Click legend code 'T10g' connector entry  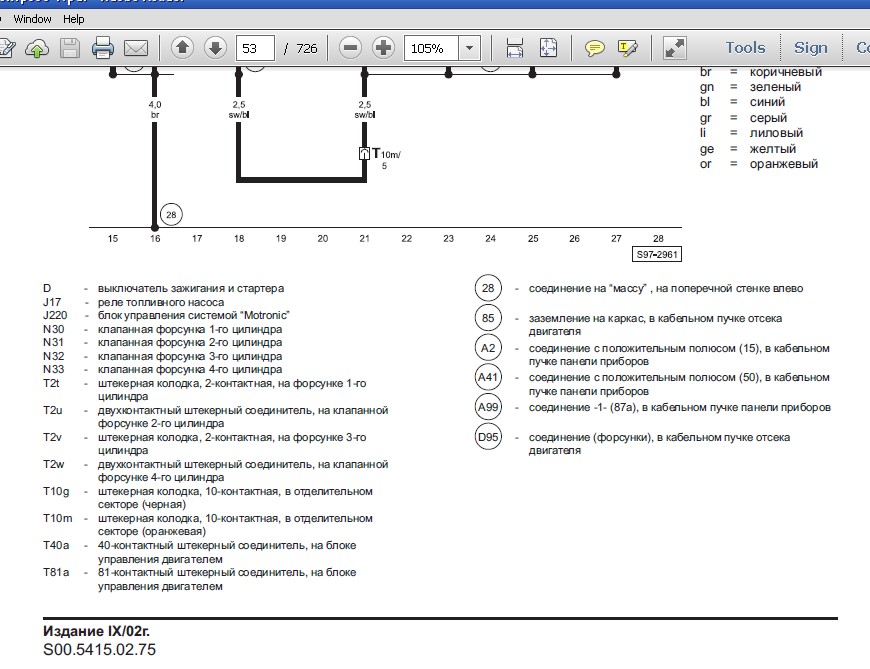(56, 491)
